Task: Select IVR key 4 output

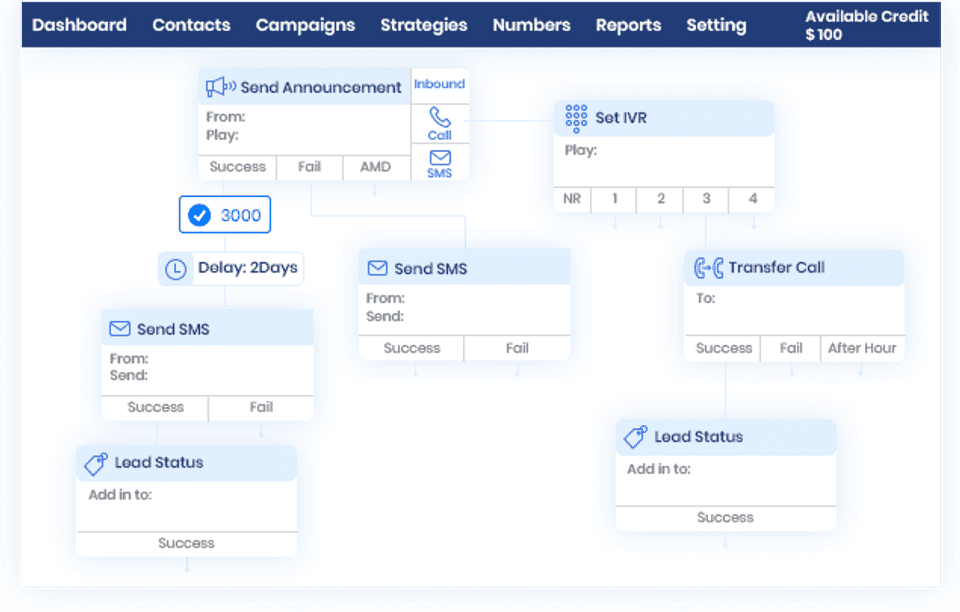Action: point(752,199)
